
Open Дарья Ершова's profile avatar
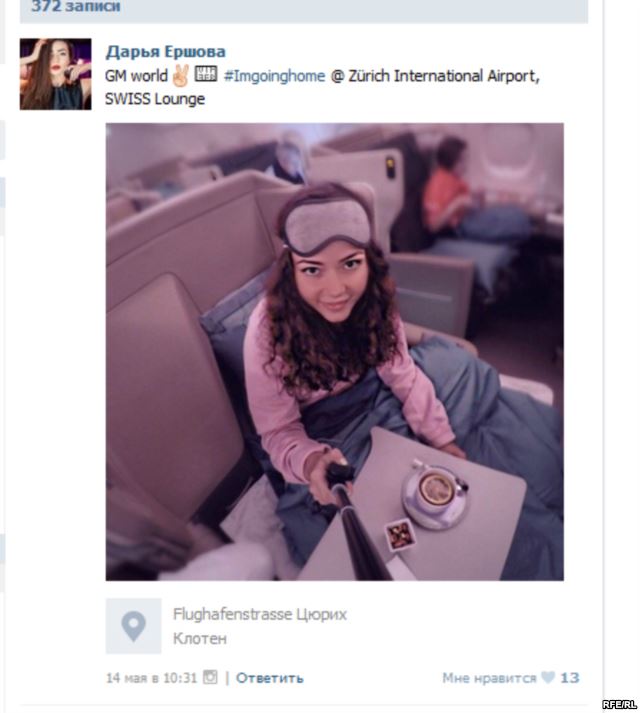coord(55,74)
